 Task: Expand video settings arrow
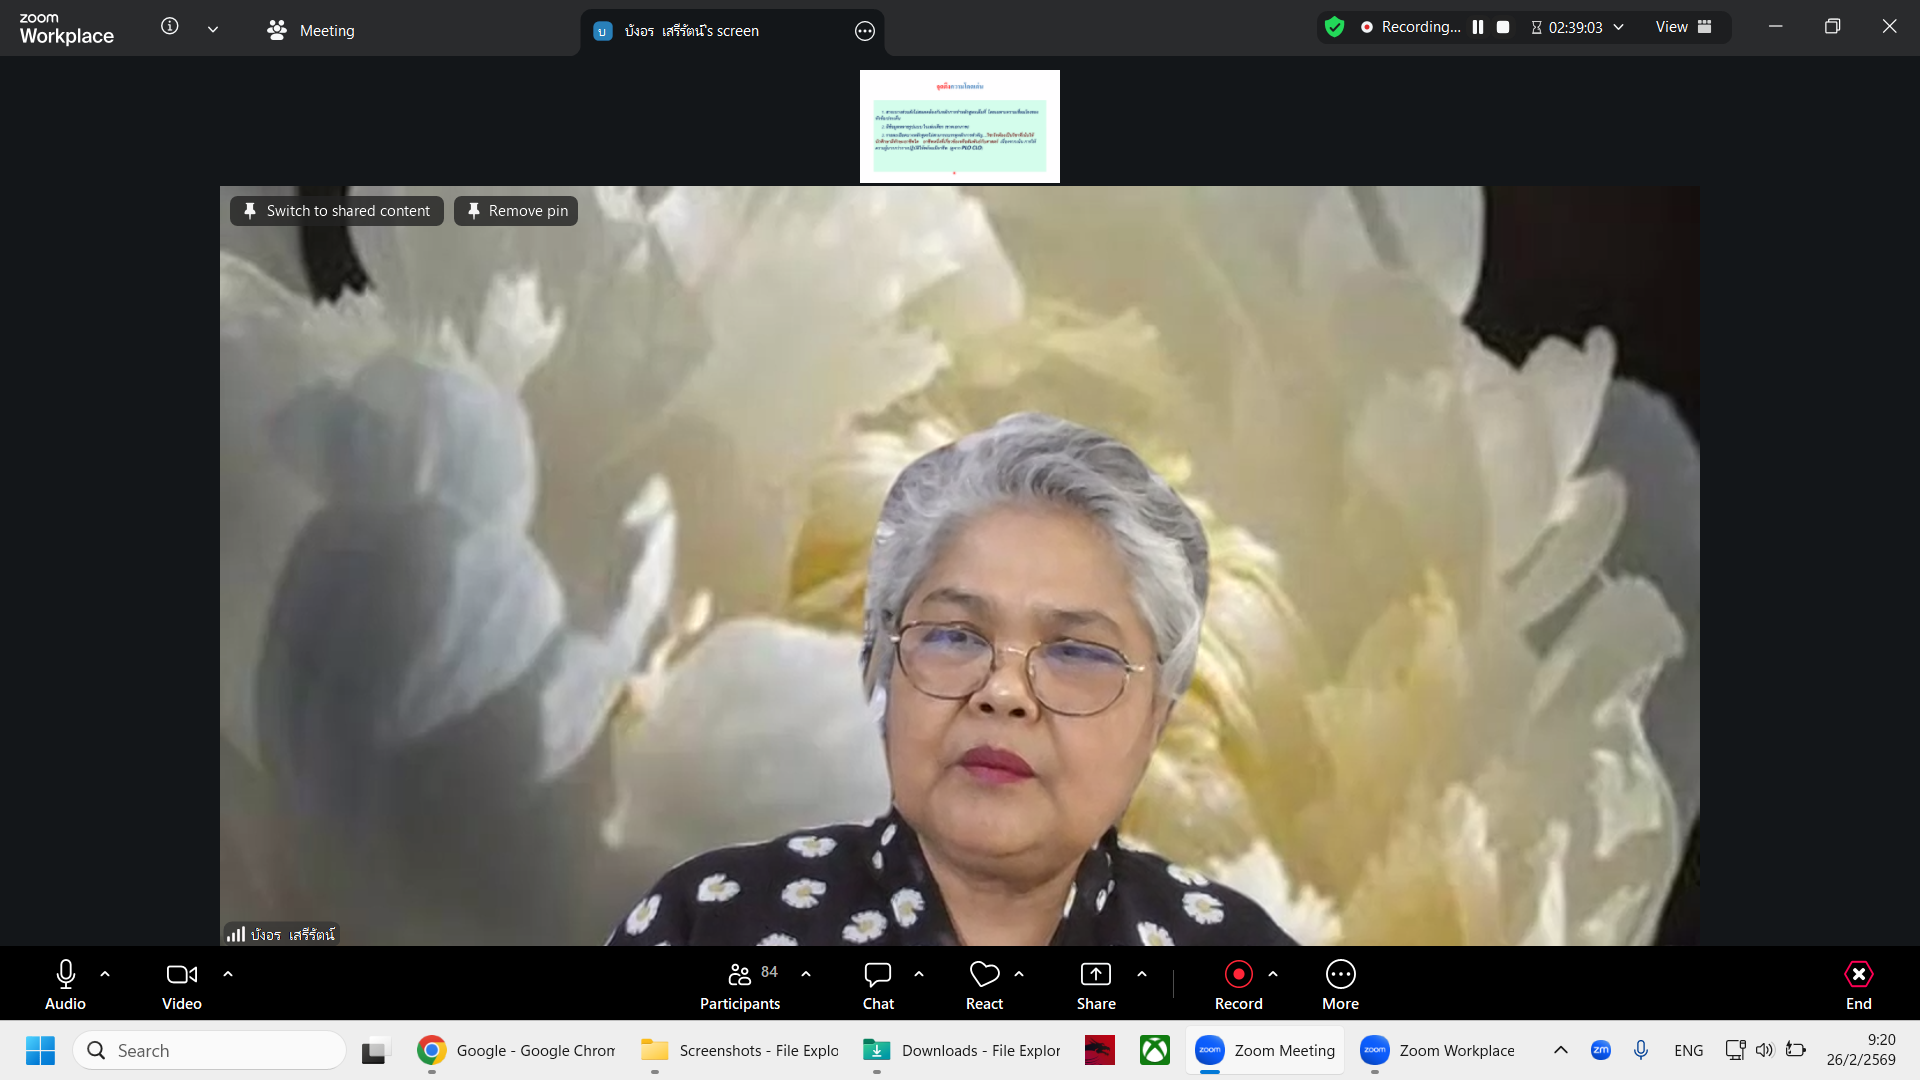coord(228,974)
